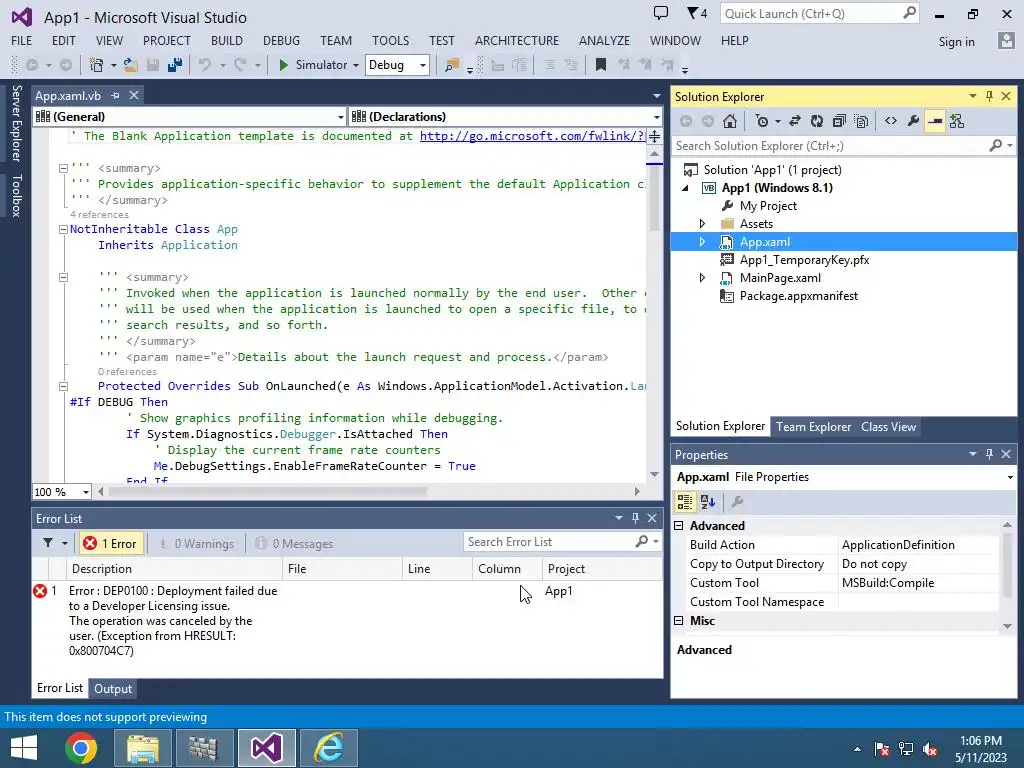The height and width of the screenshot is (768, 1024).
Task: Click Sign in
Action: click(956, 42)
